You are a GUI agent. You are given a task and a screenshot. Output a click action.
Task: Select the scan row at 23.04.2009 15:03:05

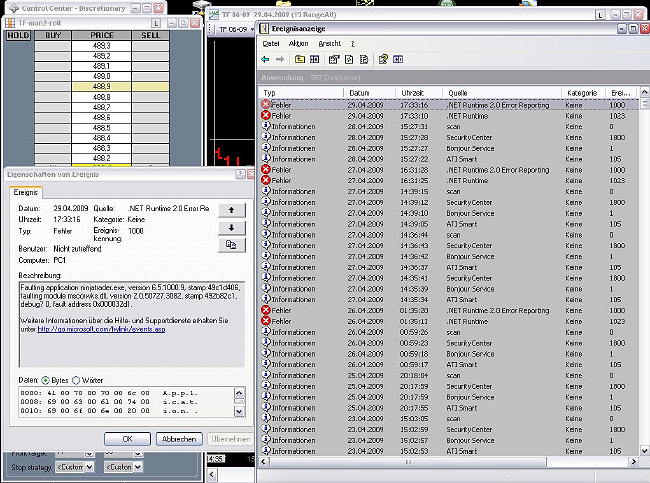tap(449, 418)
